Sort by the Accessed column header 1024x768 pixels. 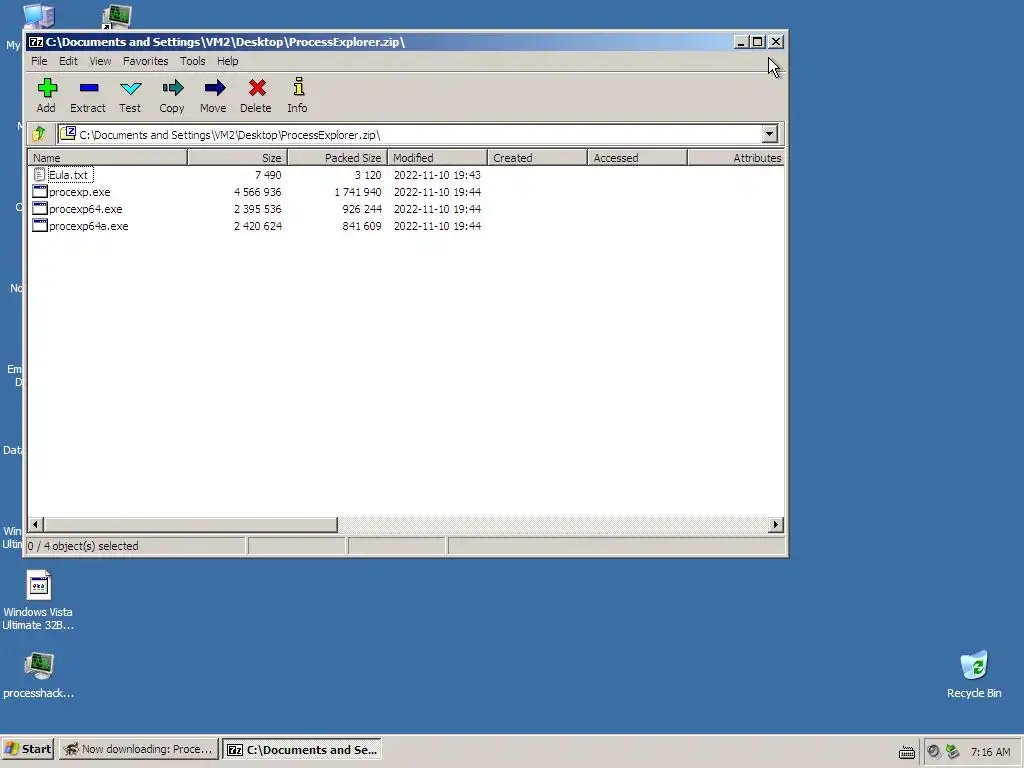tap(637, 157)
